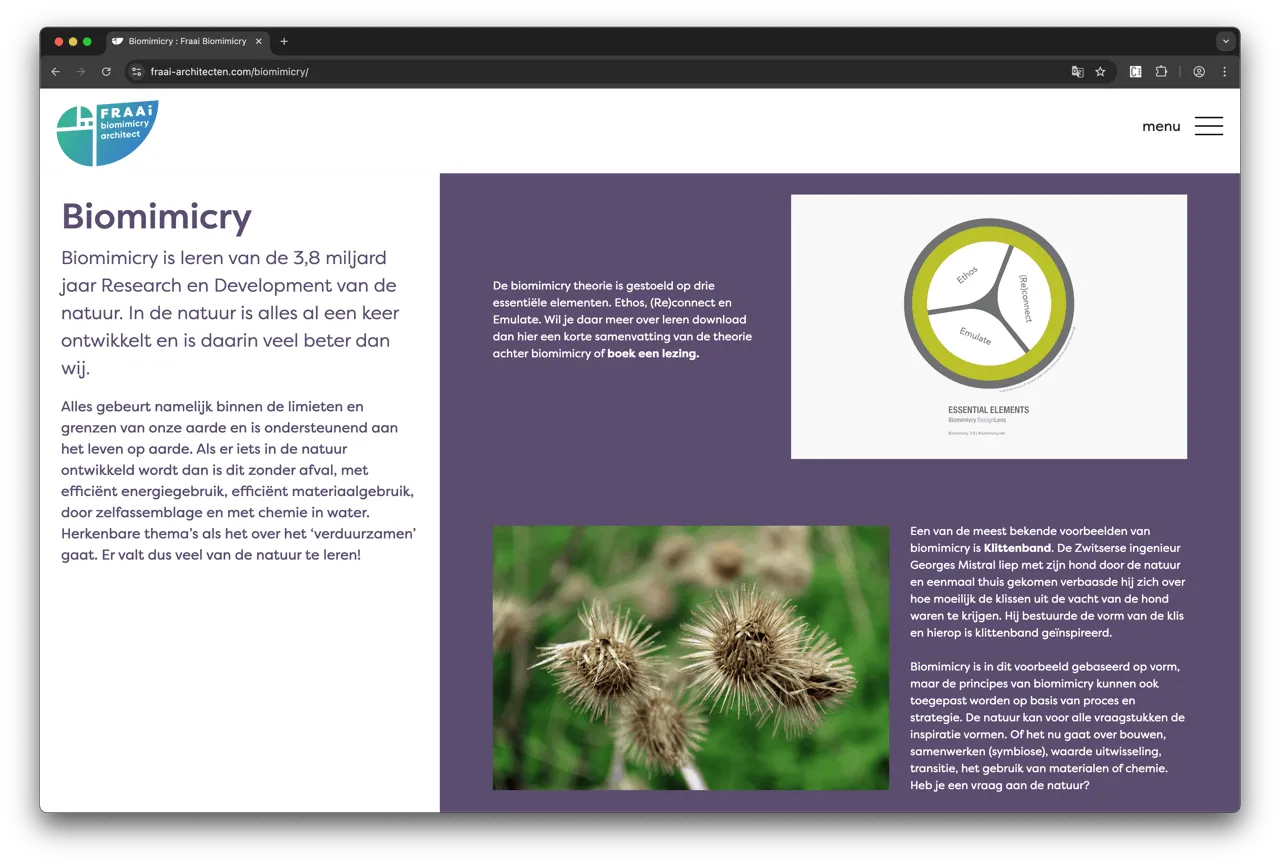Expand the chevron at browser top right
Screen dimensions: 1280x865
[x=1226, y=41]
